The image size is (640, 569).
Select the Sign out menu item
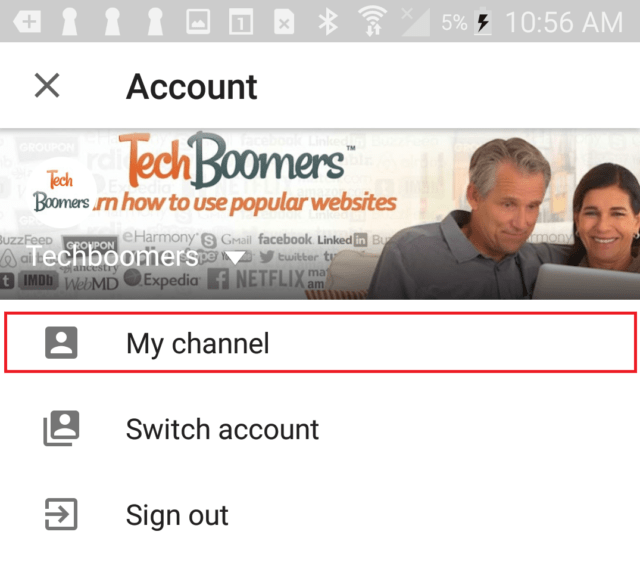pyautogui.click(x=320, y=514)
